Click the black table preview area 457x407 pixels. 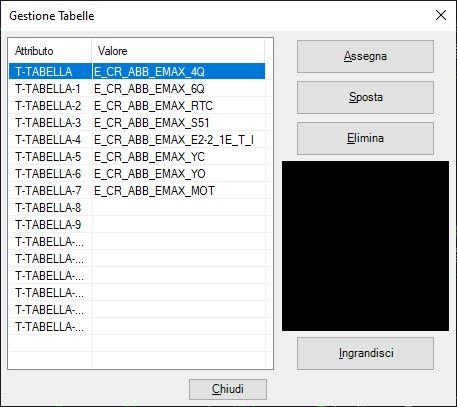point(365,246)
